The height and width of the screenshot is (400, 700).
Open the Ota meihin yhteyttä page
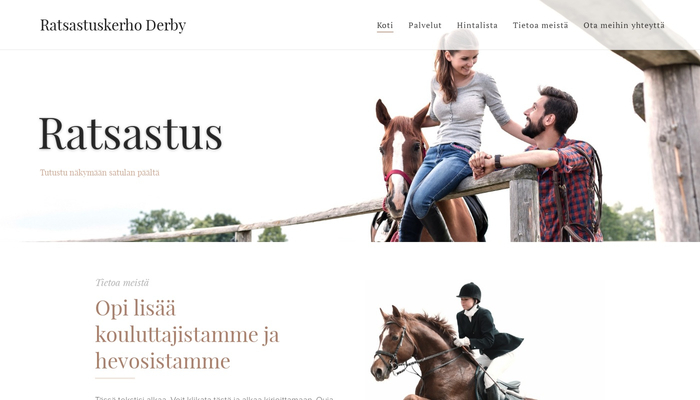(624, 25)
